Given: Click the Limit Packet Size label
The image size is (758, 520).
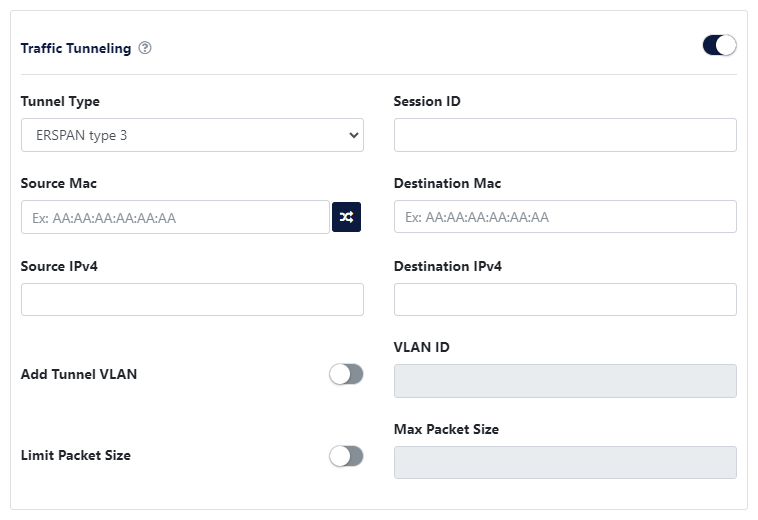Looking at the screenshot, I should (76, 455).
